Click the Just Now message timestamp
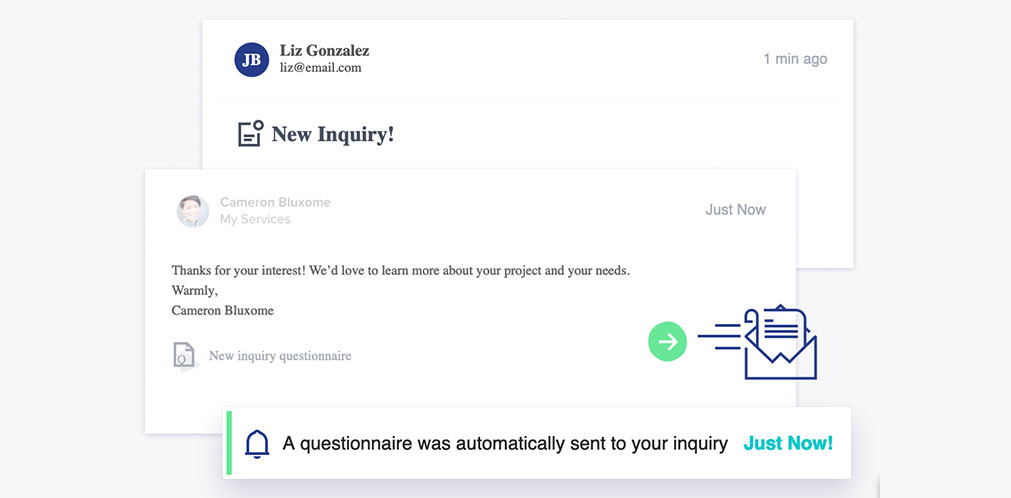This screenshot has width=1011, height=498. (736, 210)
